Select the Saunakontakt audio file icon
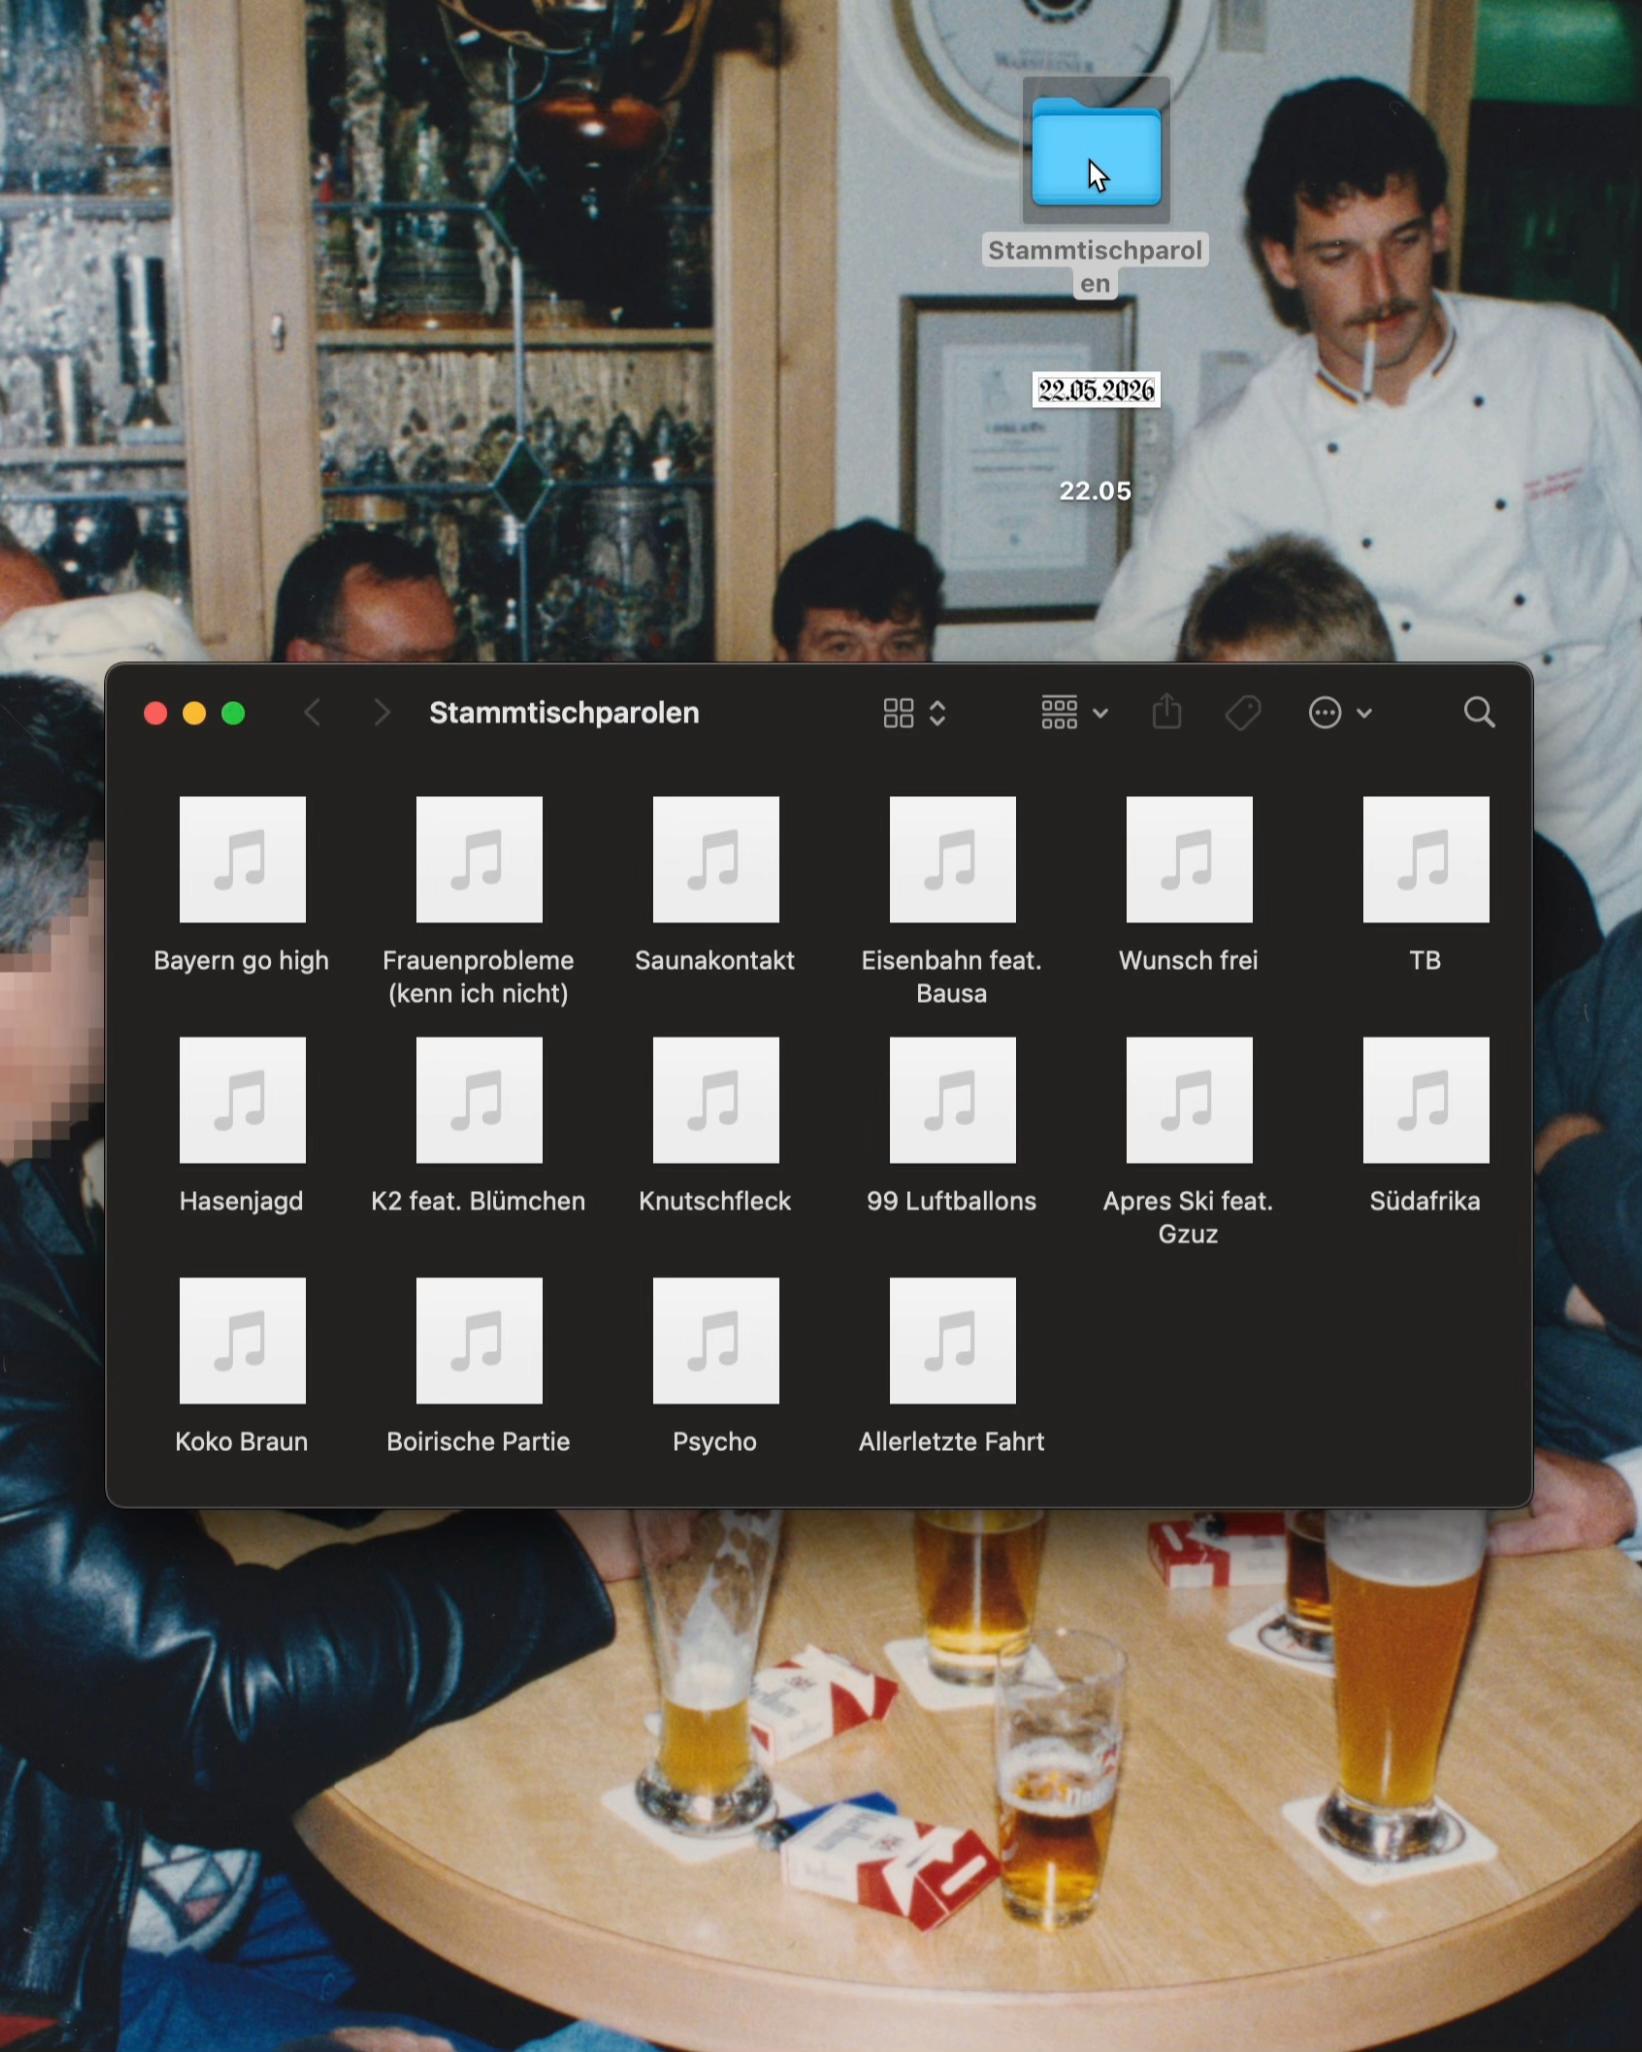This screenshot has height=2052, width=1642. tap(716, 859)
